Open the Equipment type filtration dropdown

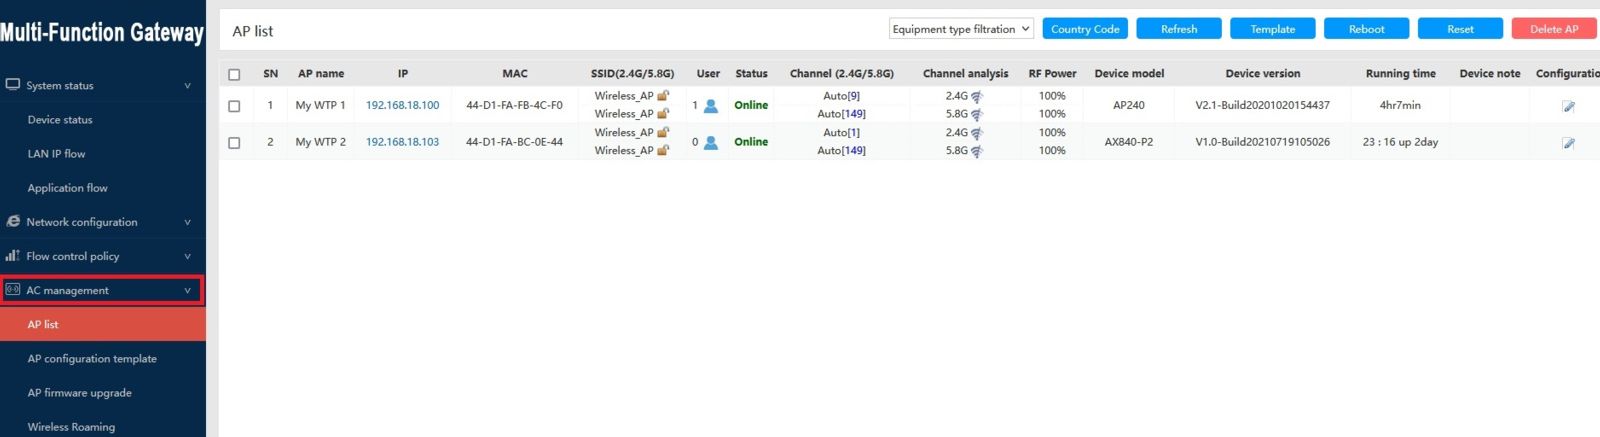click(961, 29)
